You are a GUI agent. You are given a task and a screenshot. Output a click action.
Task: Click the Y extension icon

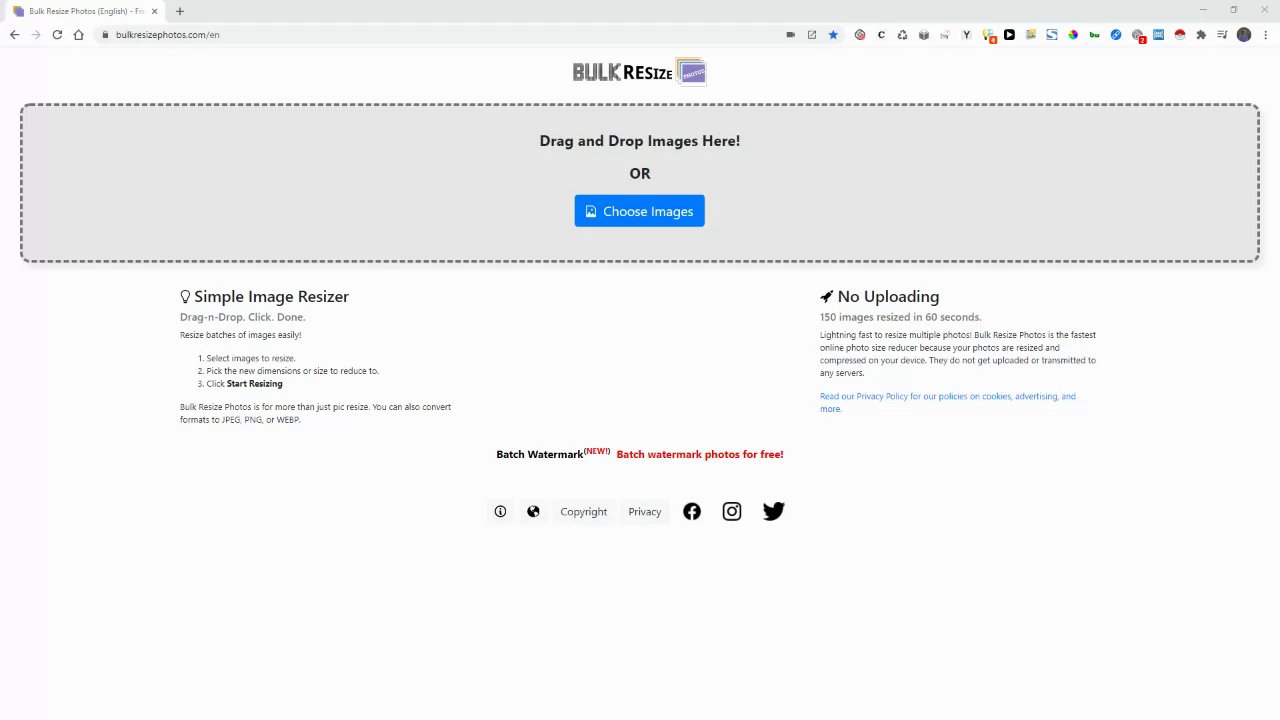[x=966, y=34]
